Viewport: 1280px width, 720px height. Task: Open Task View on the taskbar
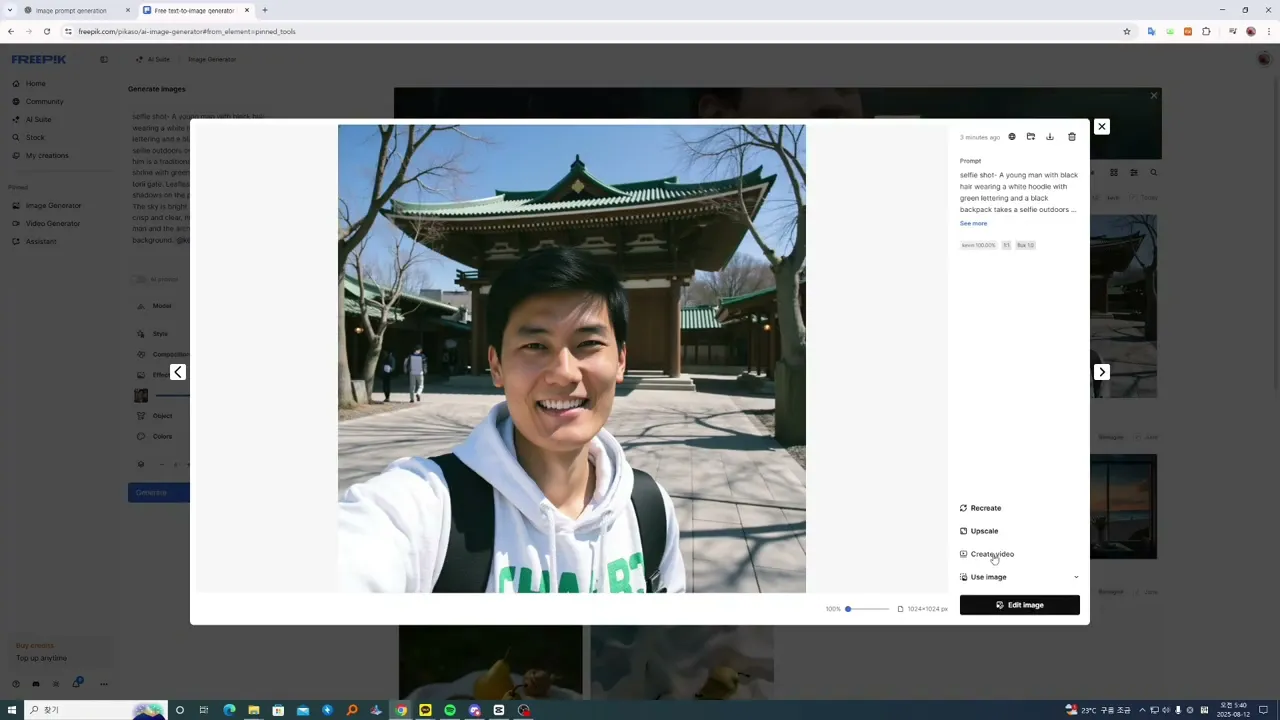click(204, 710)
